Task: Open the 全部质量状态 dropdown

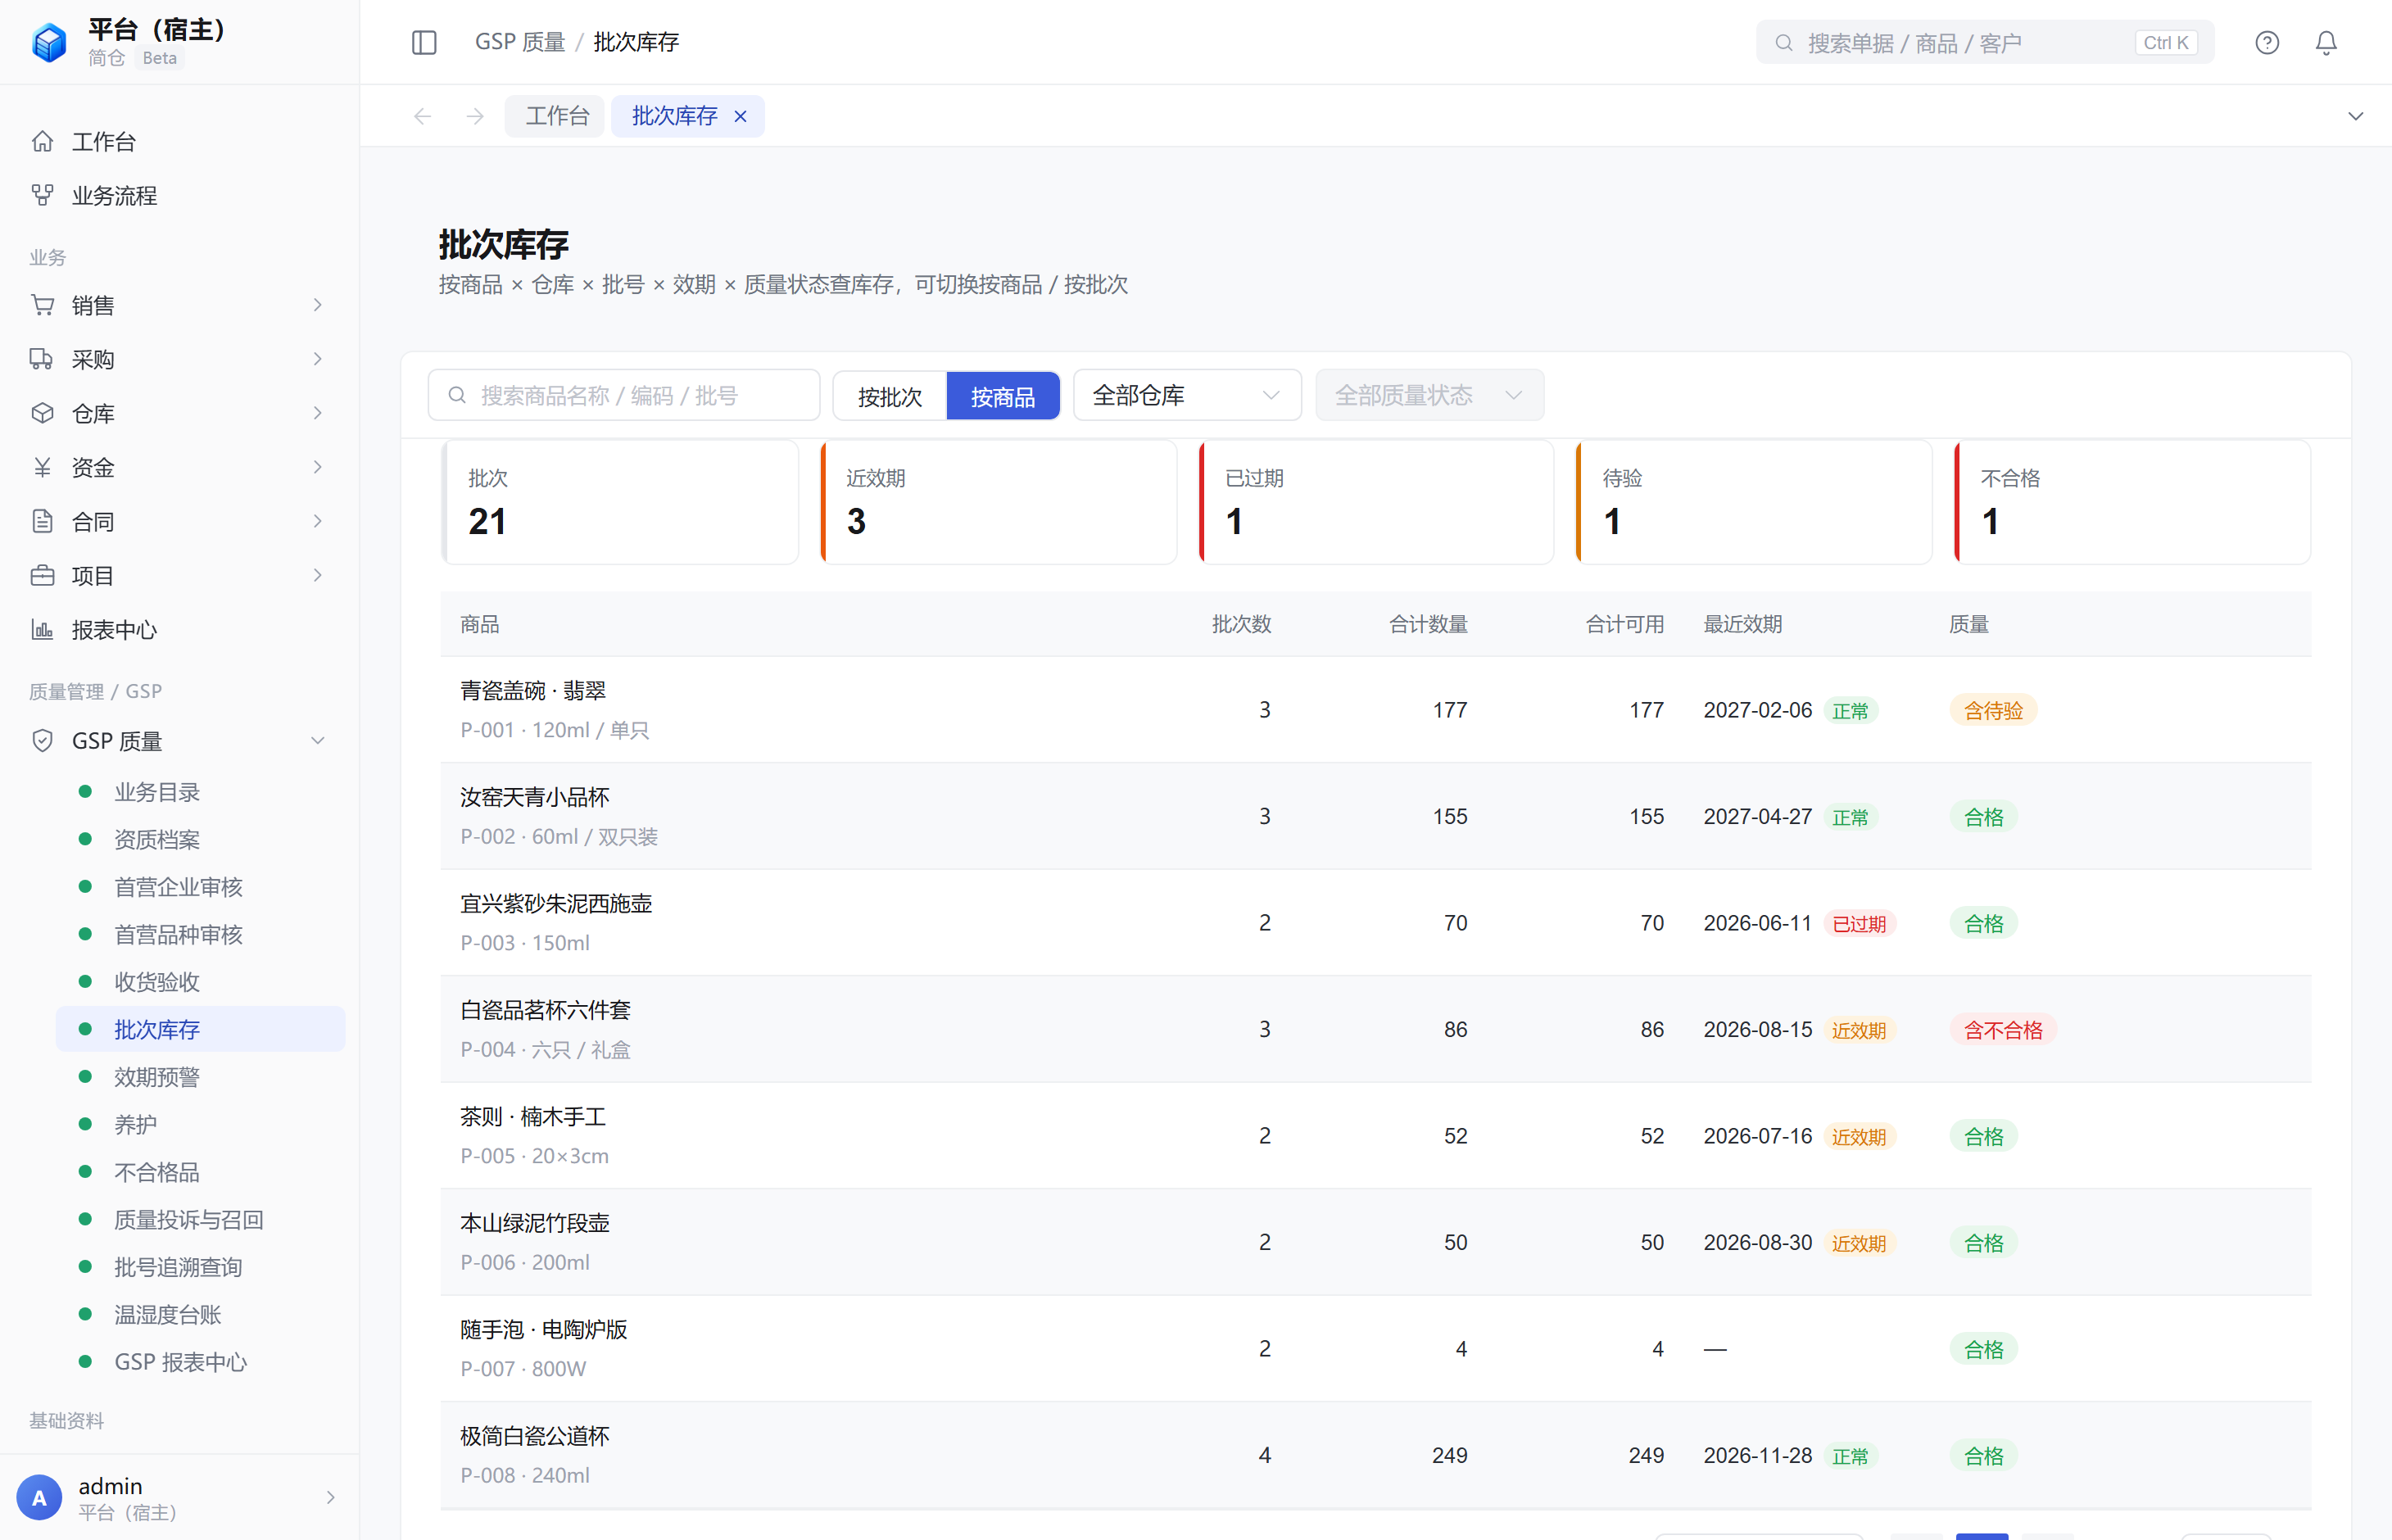Action: [x=1429, y=395]
